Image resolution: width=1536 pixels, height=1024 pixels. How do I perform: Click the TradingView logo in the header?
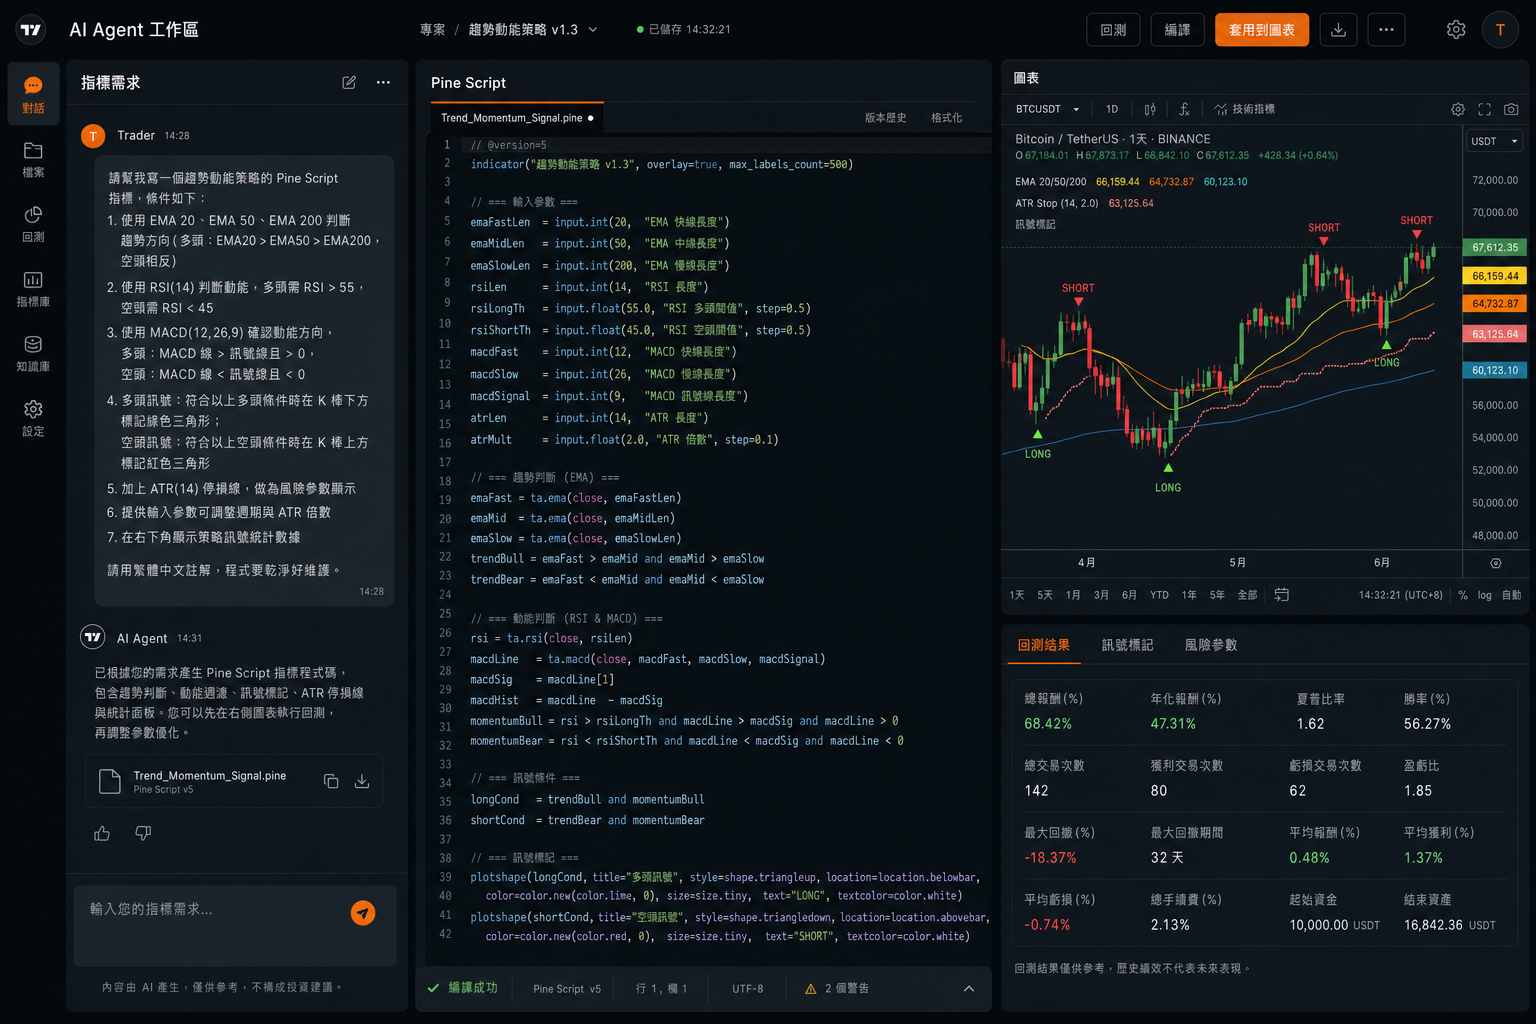click(x=31, y=30)
